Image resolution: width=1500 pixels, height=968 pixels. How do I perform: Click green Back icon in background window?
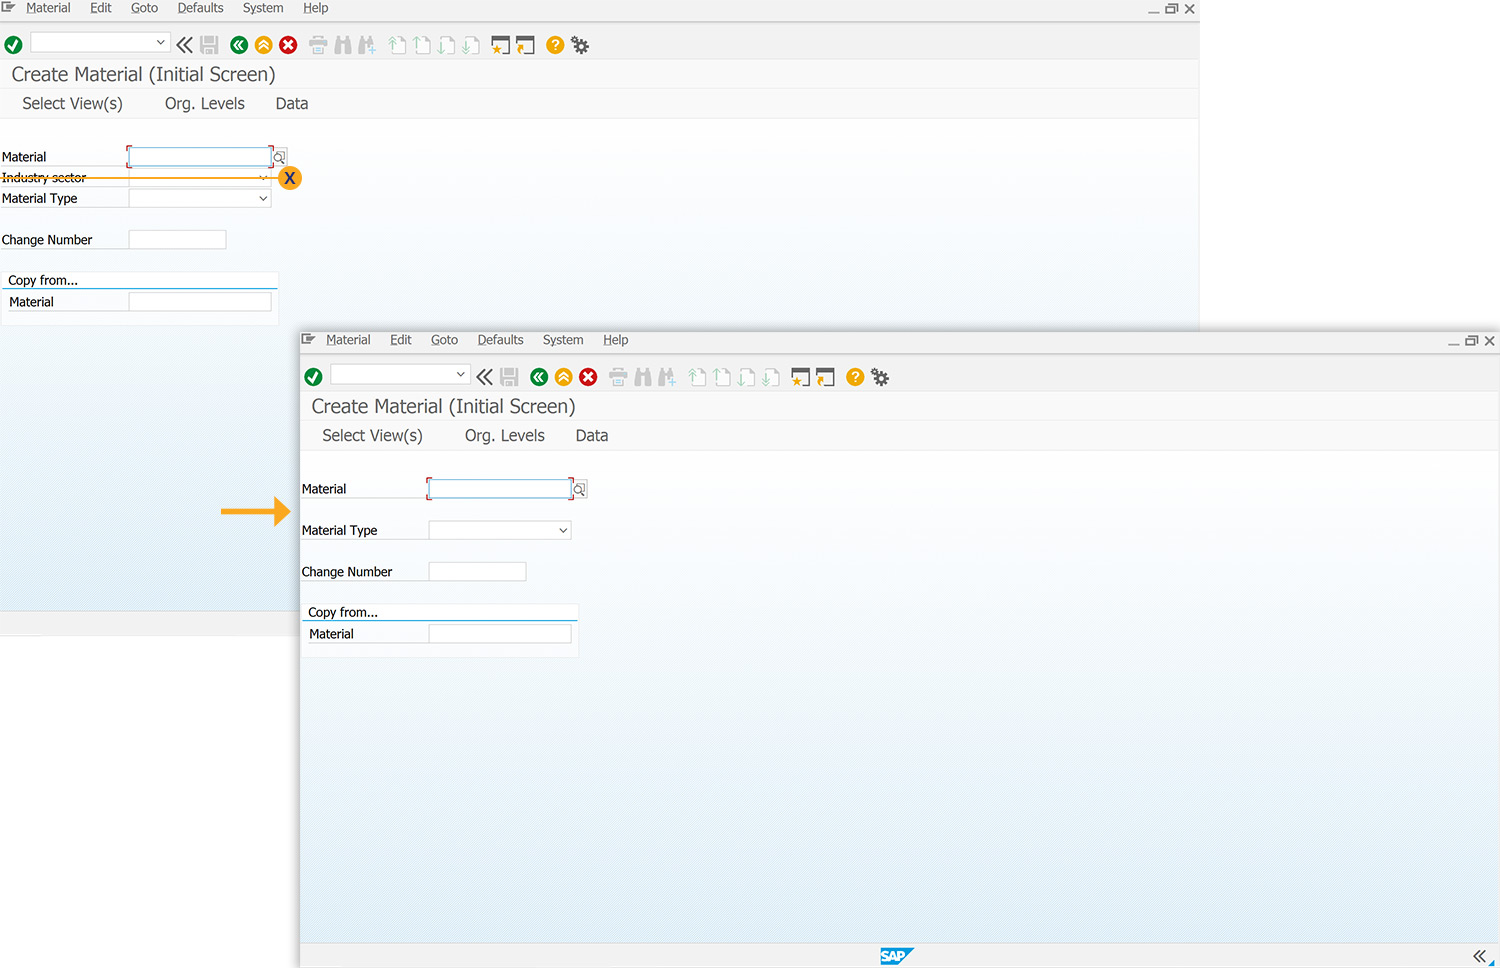tap(239, 45)
